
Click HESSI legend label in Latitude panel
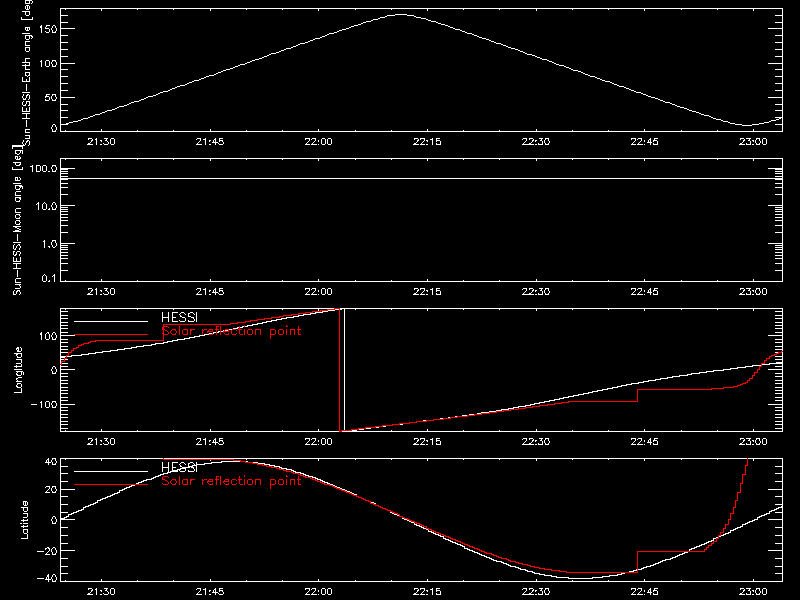tap(179, 467)
